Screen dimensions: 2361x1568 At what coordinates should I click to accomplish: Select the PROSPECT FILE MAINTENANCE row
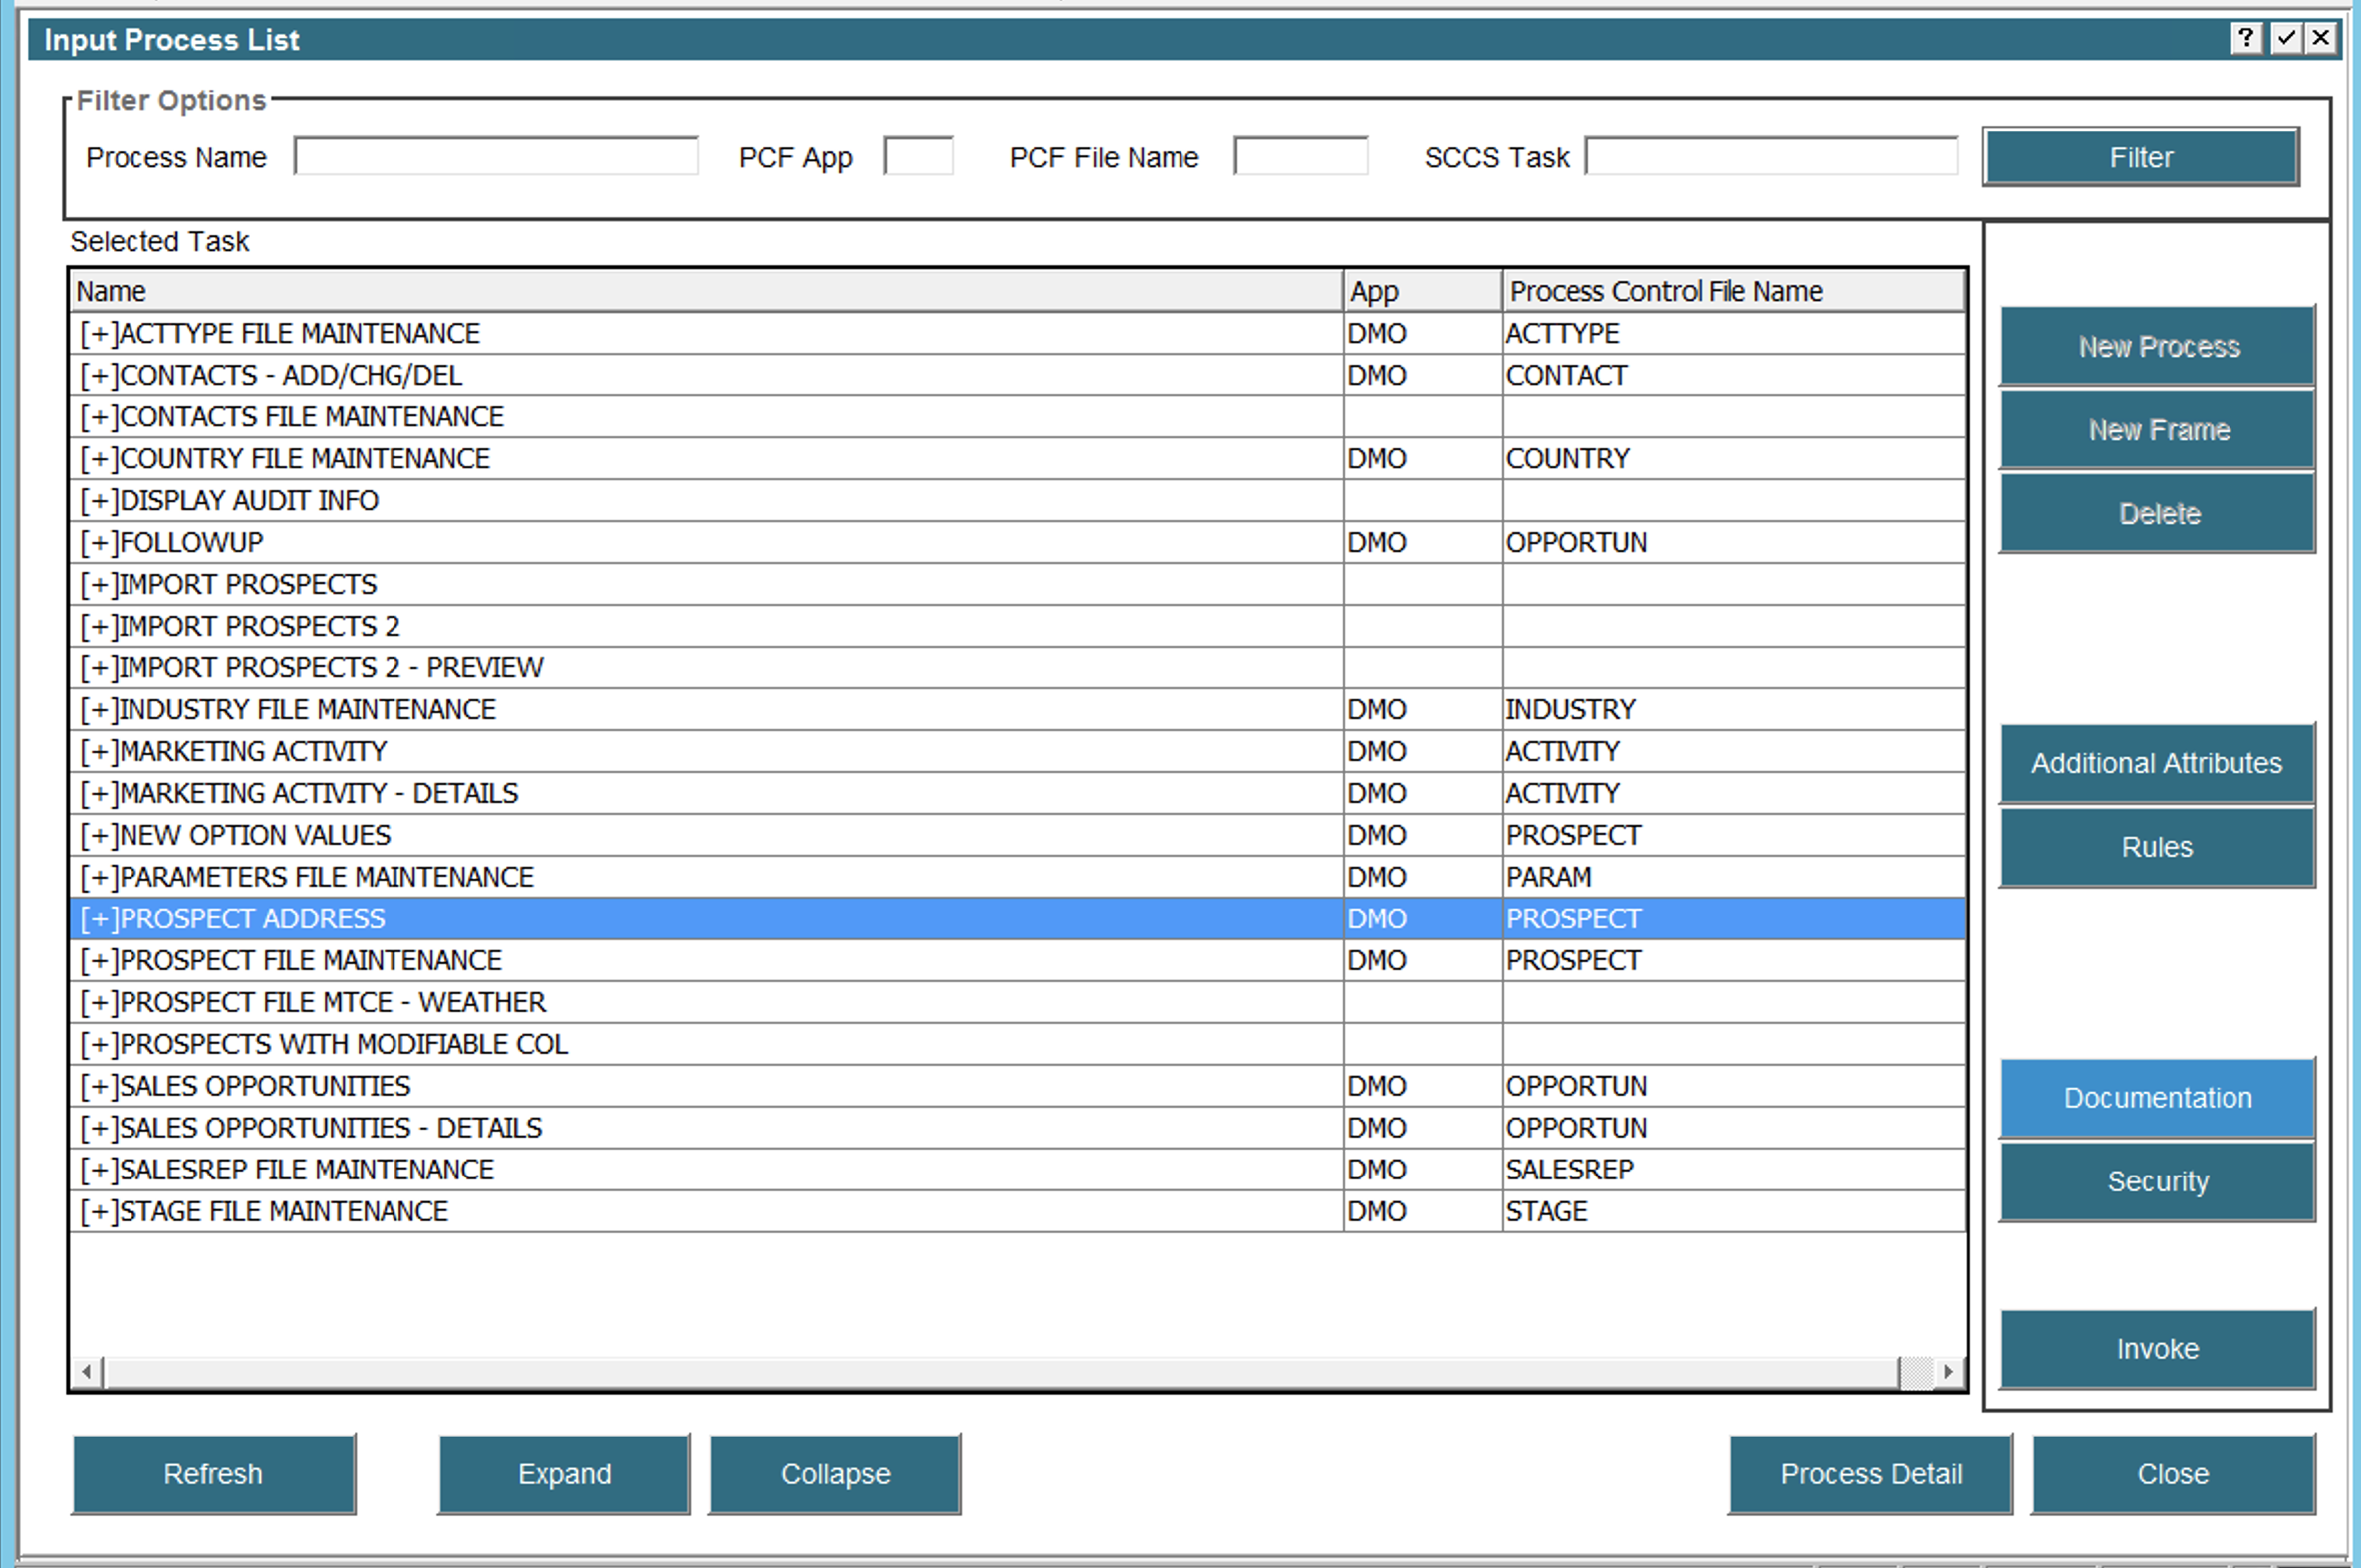310,960
